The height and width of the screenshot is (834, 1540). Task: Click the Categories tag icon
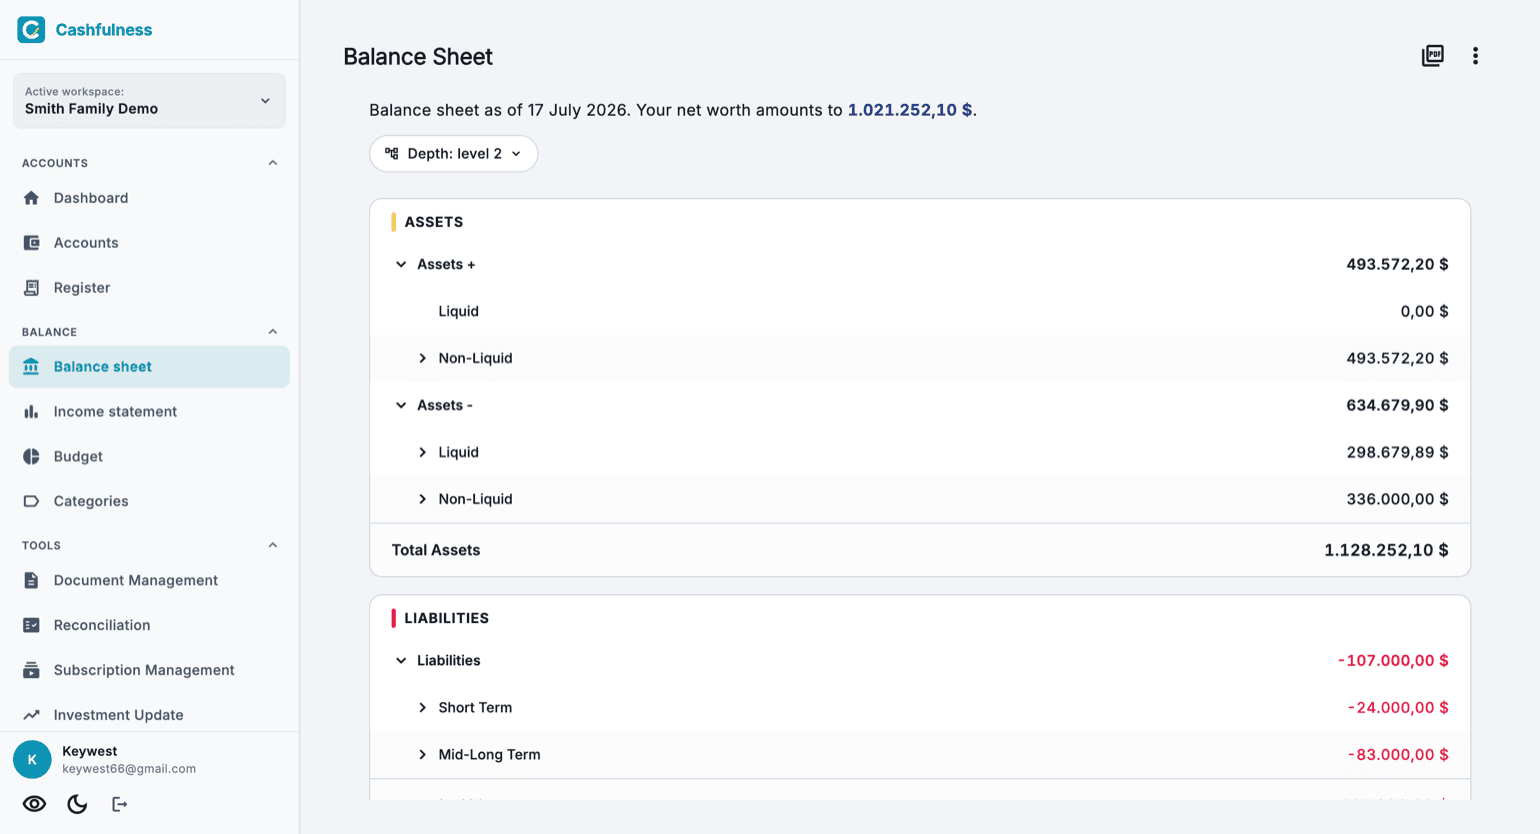(x=31, y=501)
